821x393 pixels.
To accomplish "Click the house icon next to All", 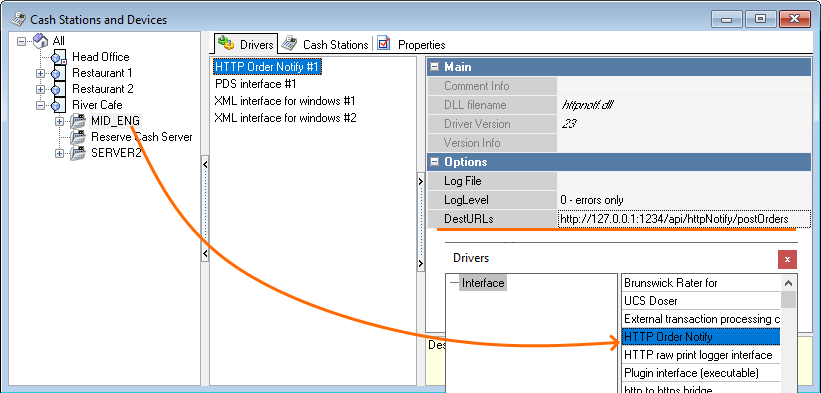I will click(x=40, y=41).
